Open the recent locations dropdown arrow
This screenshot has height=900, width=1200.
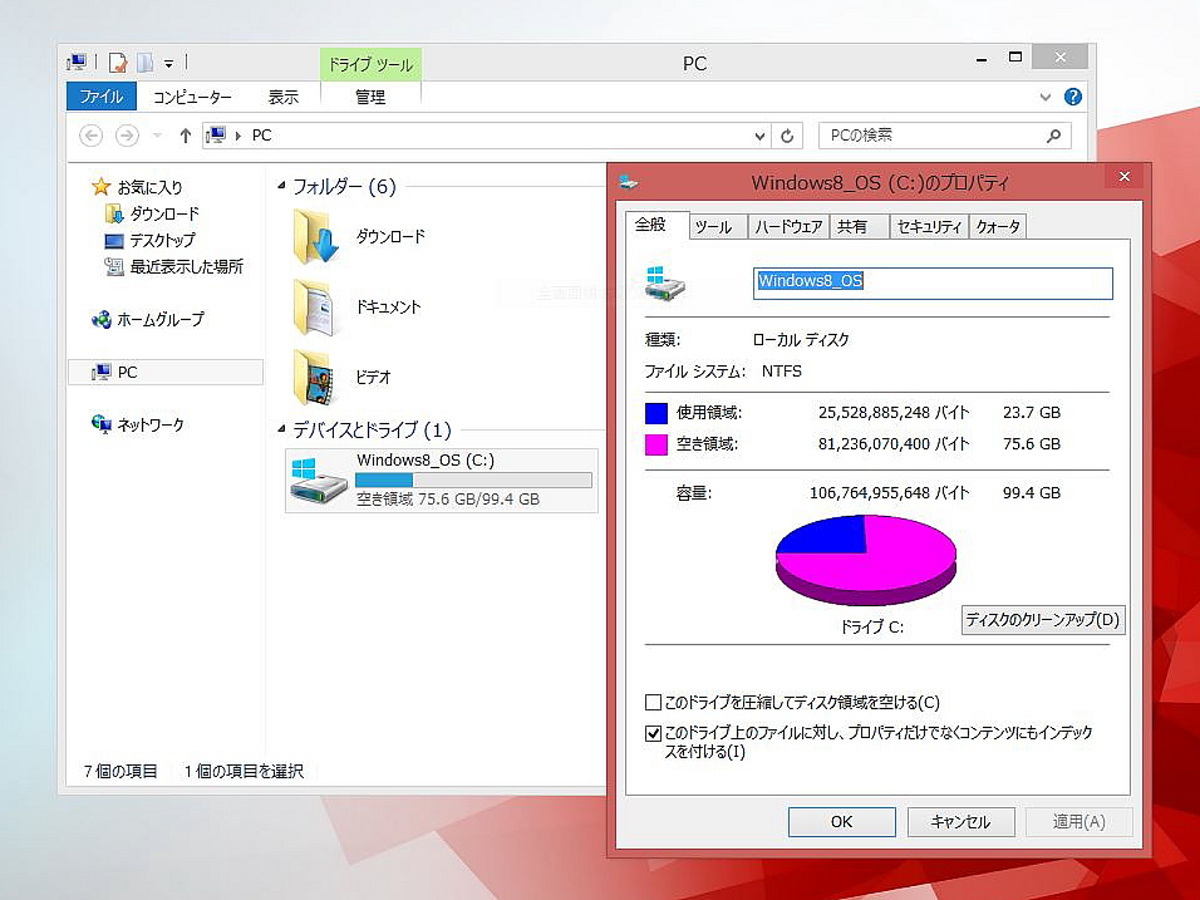click(x=157, y=135)
